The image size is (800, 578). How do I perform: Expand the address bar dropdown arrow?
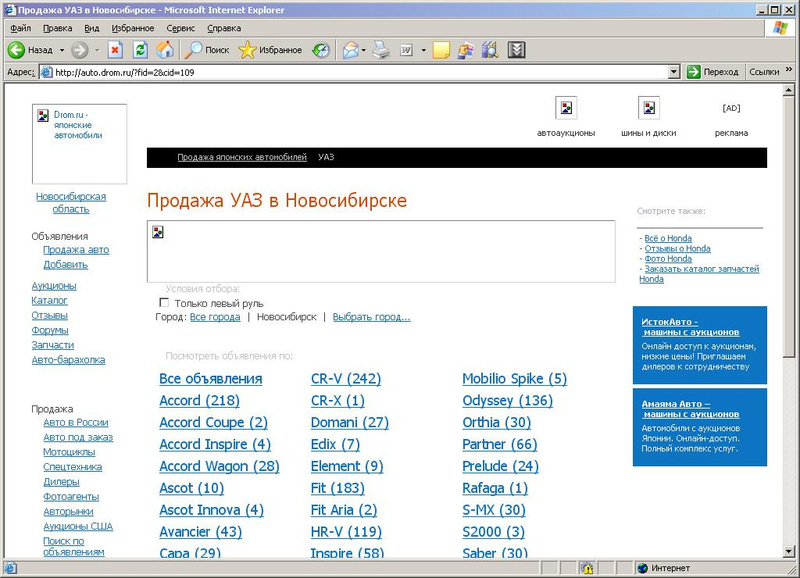coord(673,72)
